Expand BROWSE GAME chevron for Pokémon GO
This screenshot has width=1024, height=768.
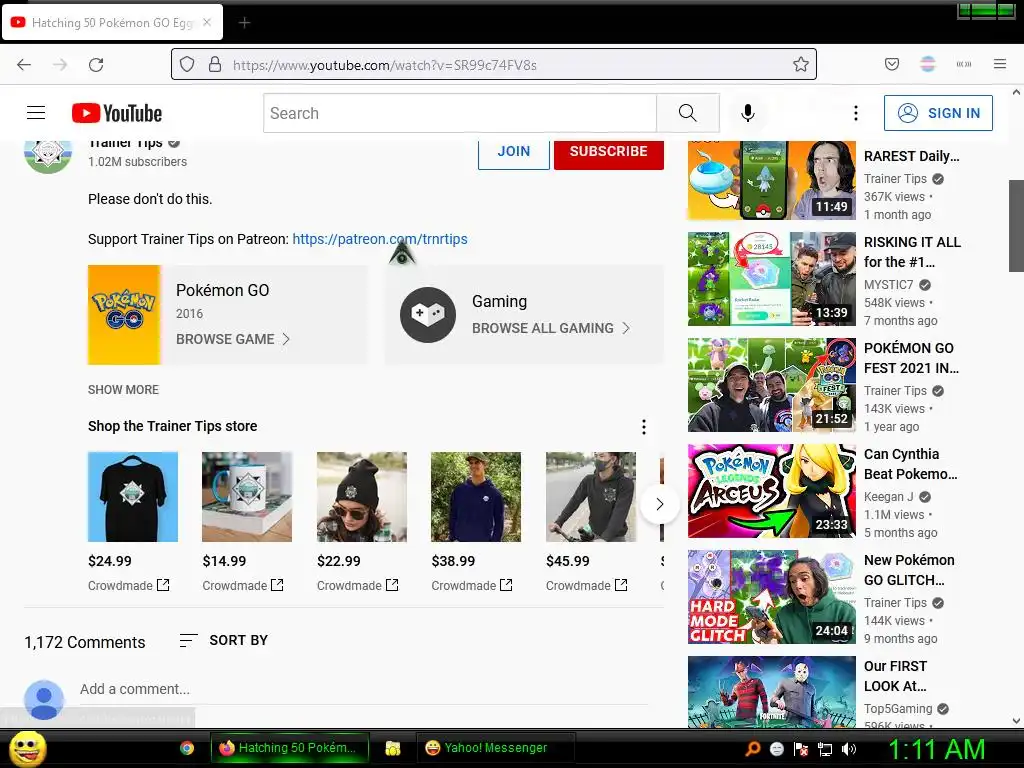pyautogui.click(x=285, y=339)
